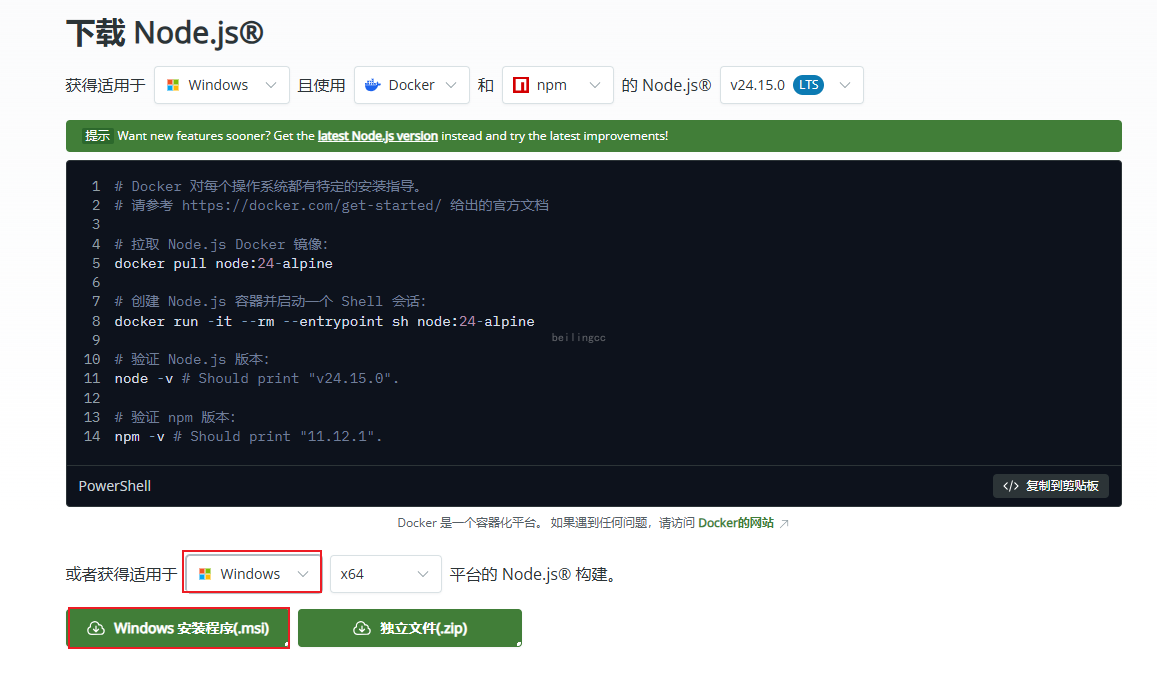Click the download icon on Windows installer button
The width and height of the screenshot is (1157, 674).
point(96,628)
